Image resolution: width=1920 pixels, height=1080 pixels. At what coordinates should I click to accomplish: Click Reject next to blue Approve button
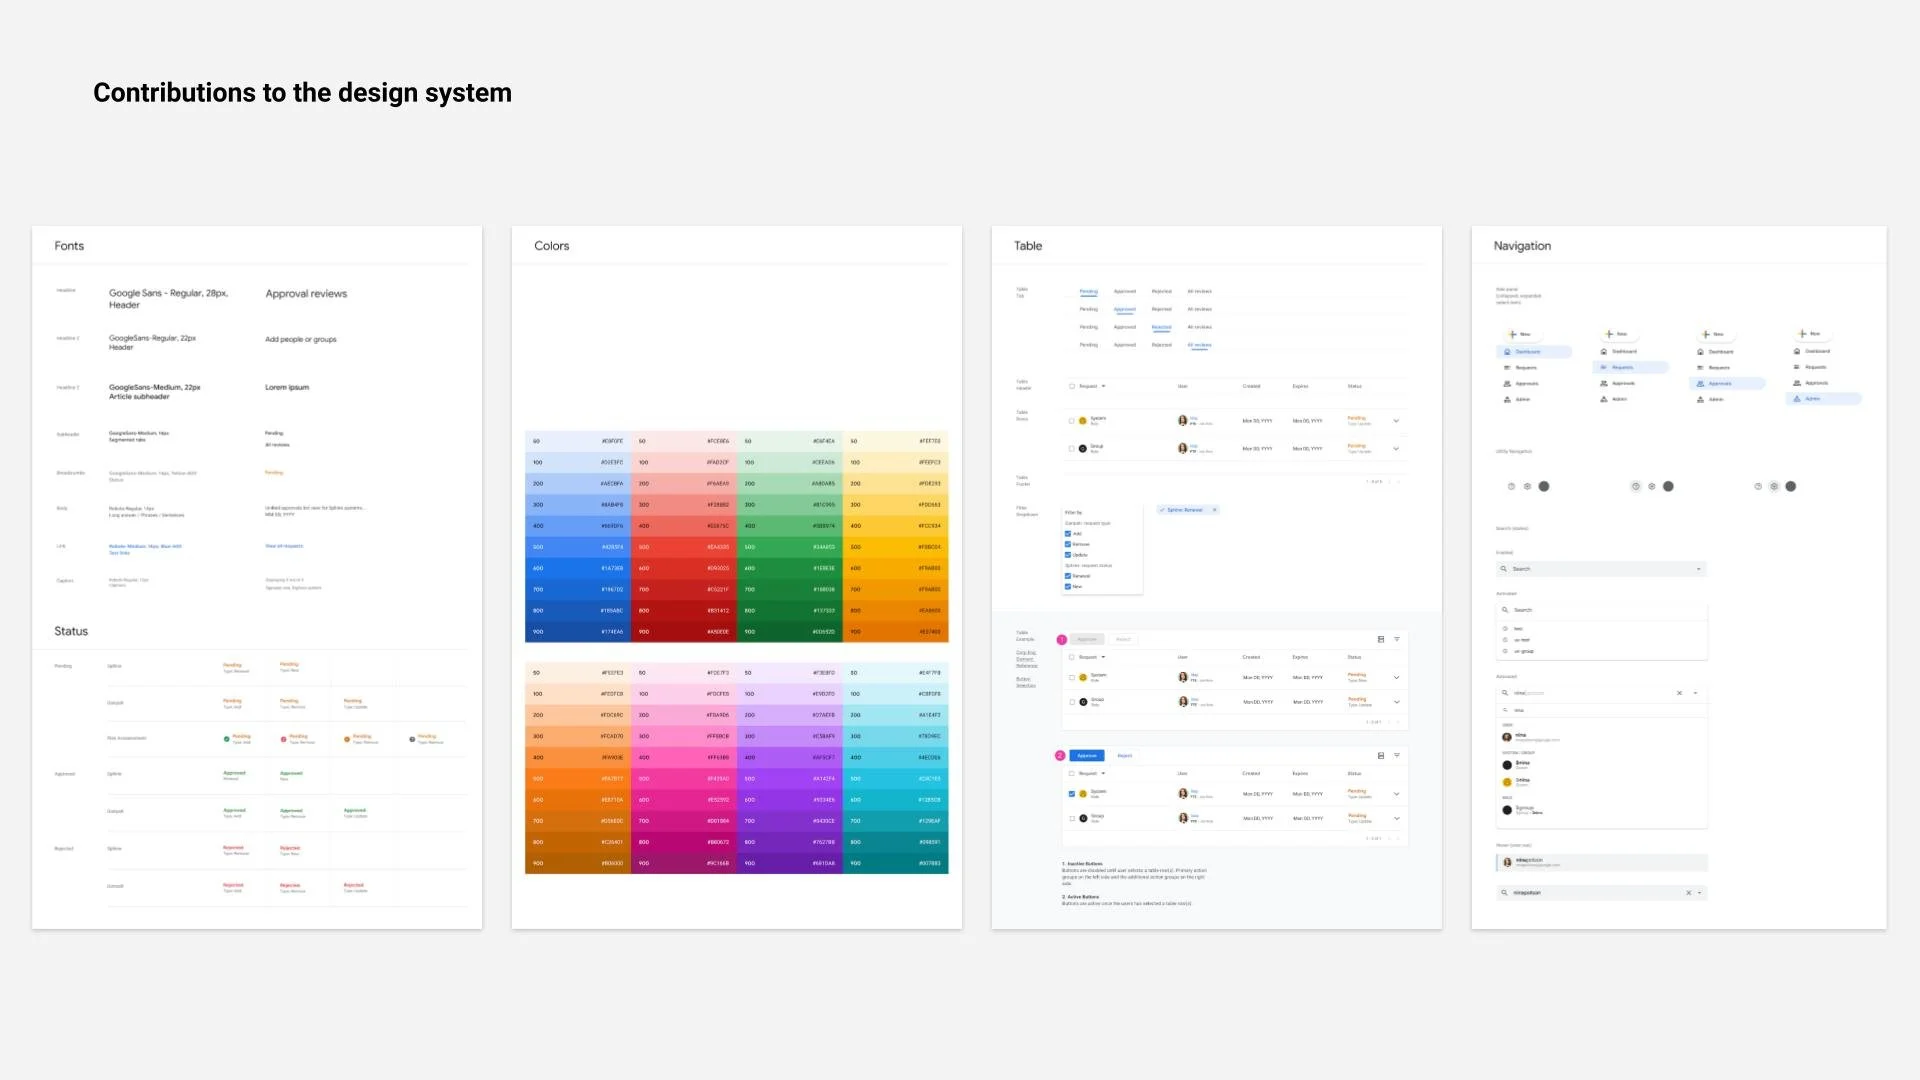pyautogui.click(x=1125, y=756)
